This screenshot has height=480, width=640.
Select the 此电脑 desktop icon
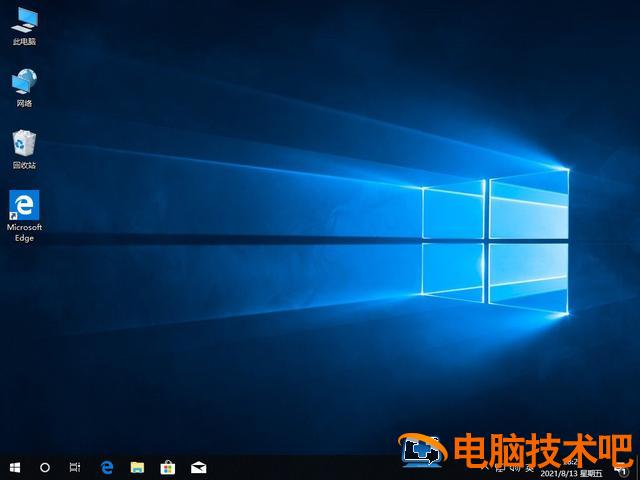(24, 26)
